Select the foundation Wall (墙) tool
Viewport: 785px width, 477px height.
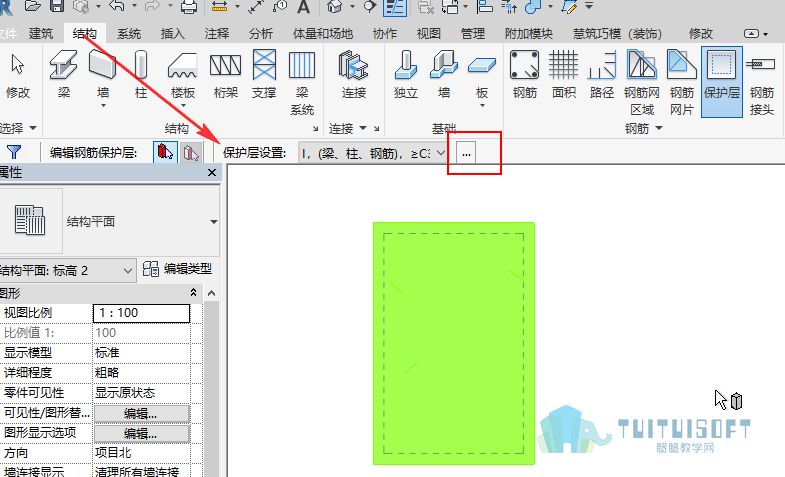[x=444, y=75]
